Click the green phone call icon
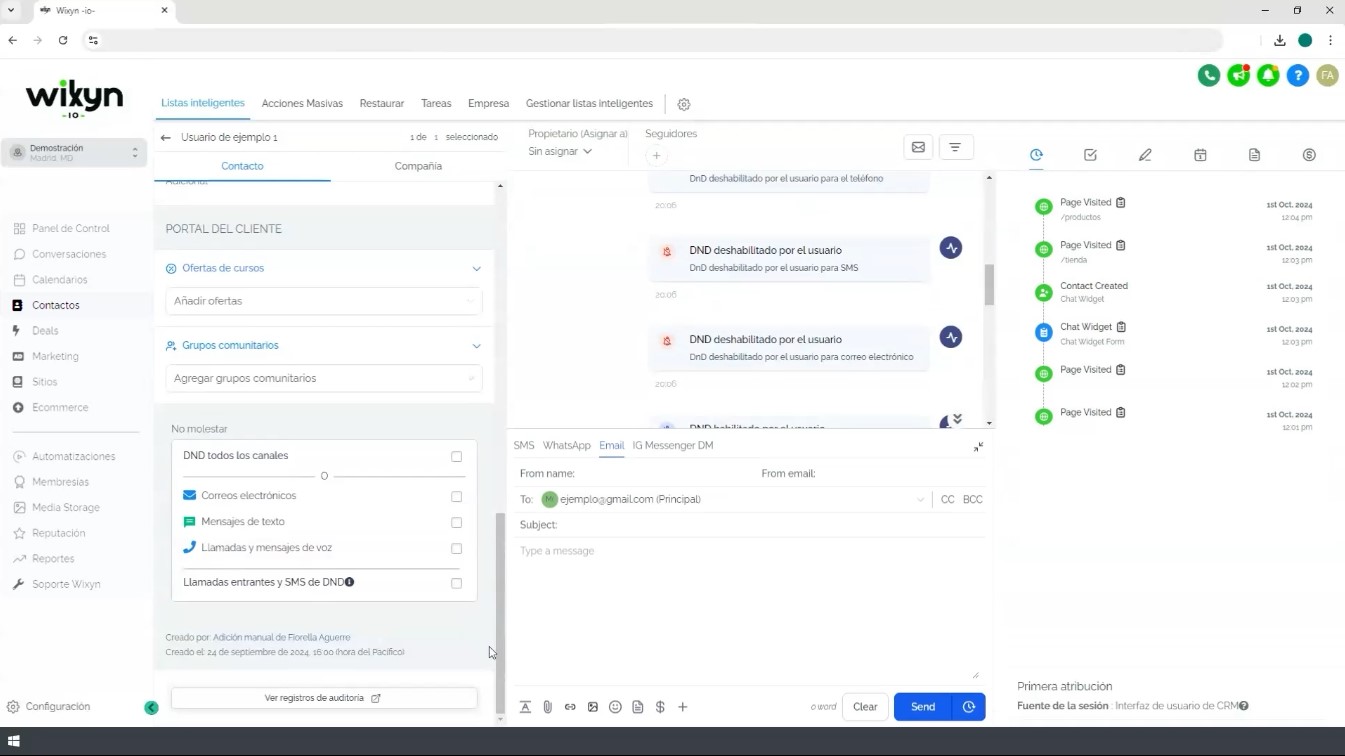The image size is (1345, 756). pos(1209,75)
